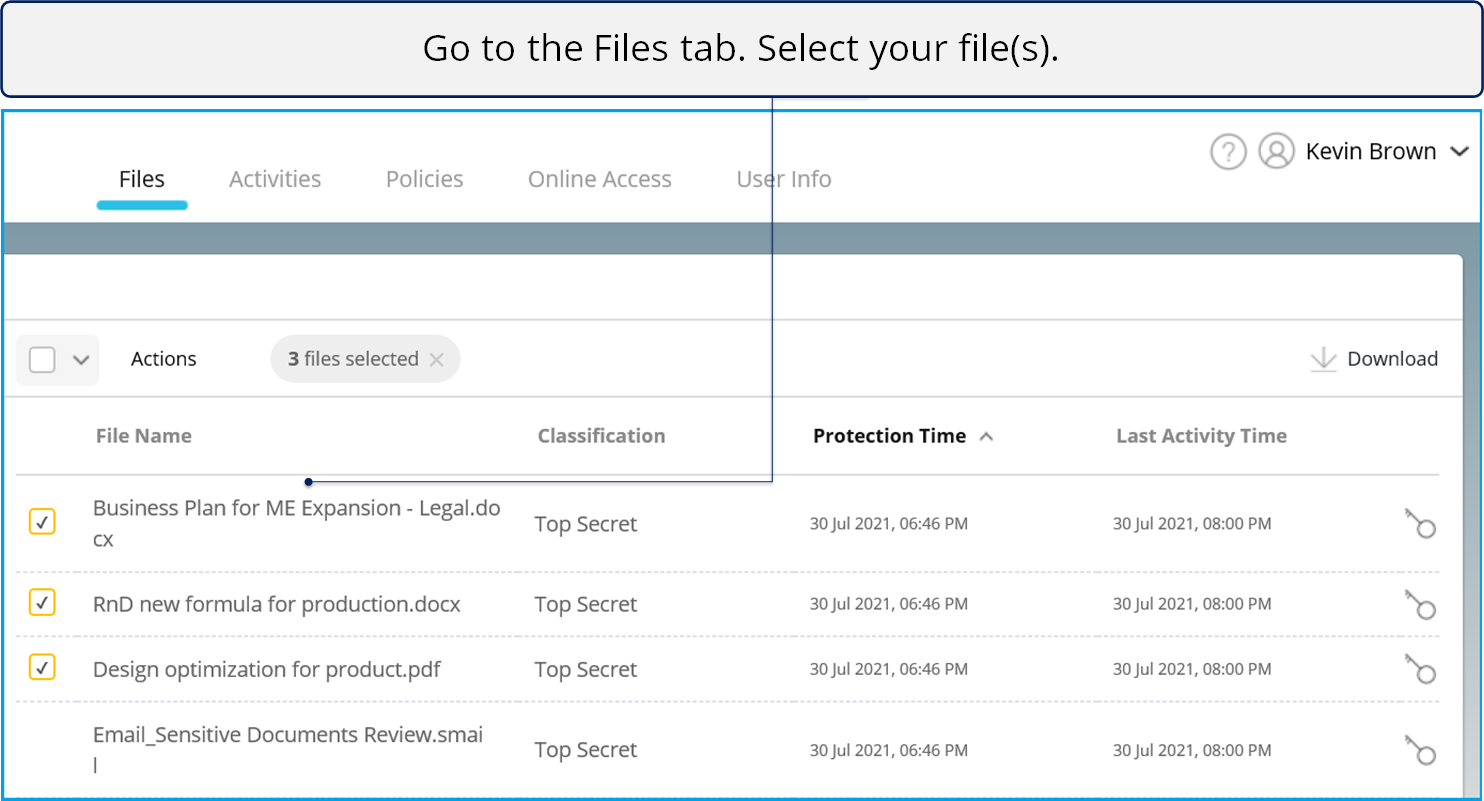
Task: Expand the Kevin Brown account menu chevron
Action: pyautogui.click(x=1459, y=152)
